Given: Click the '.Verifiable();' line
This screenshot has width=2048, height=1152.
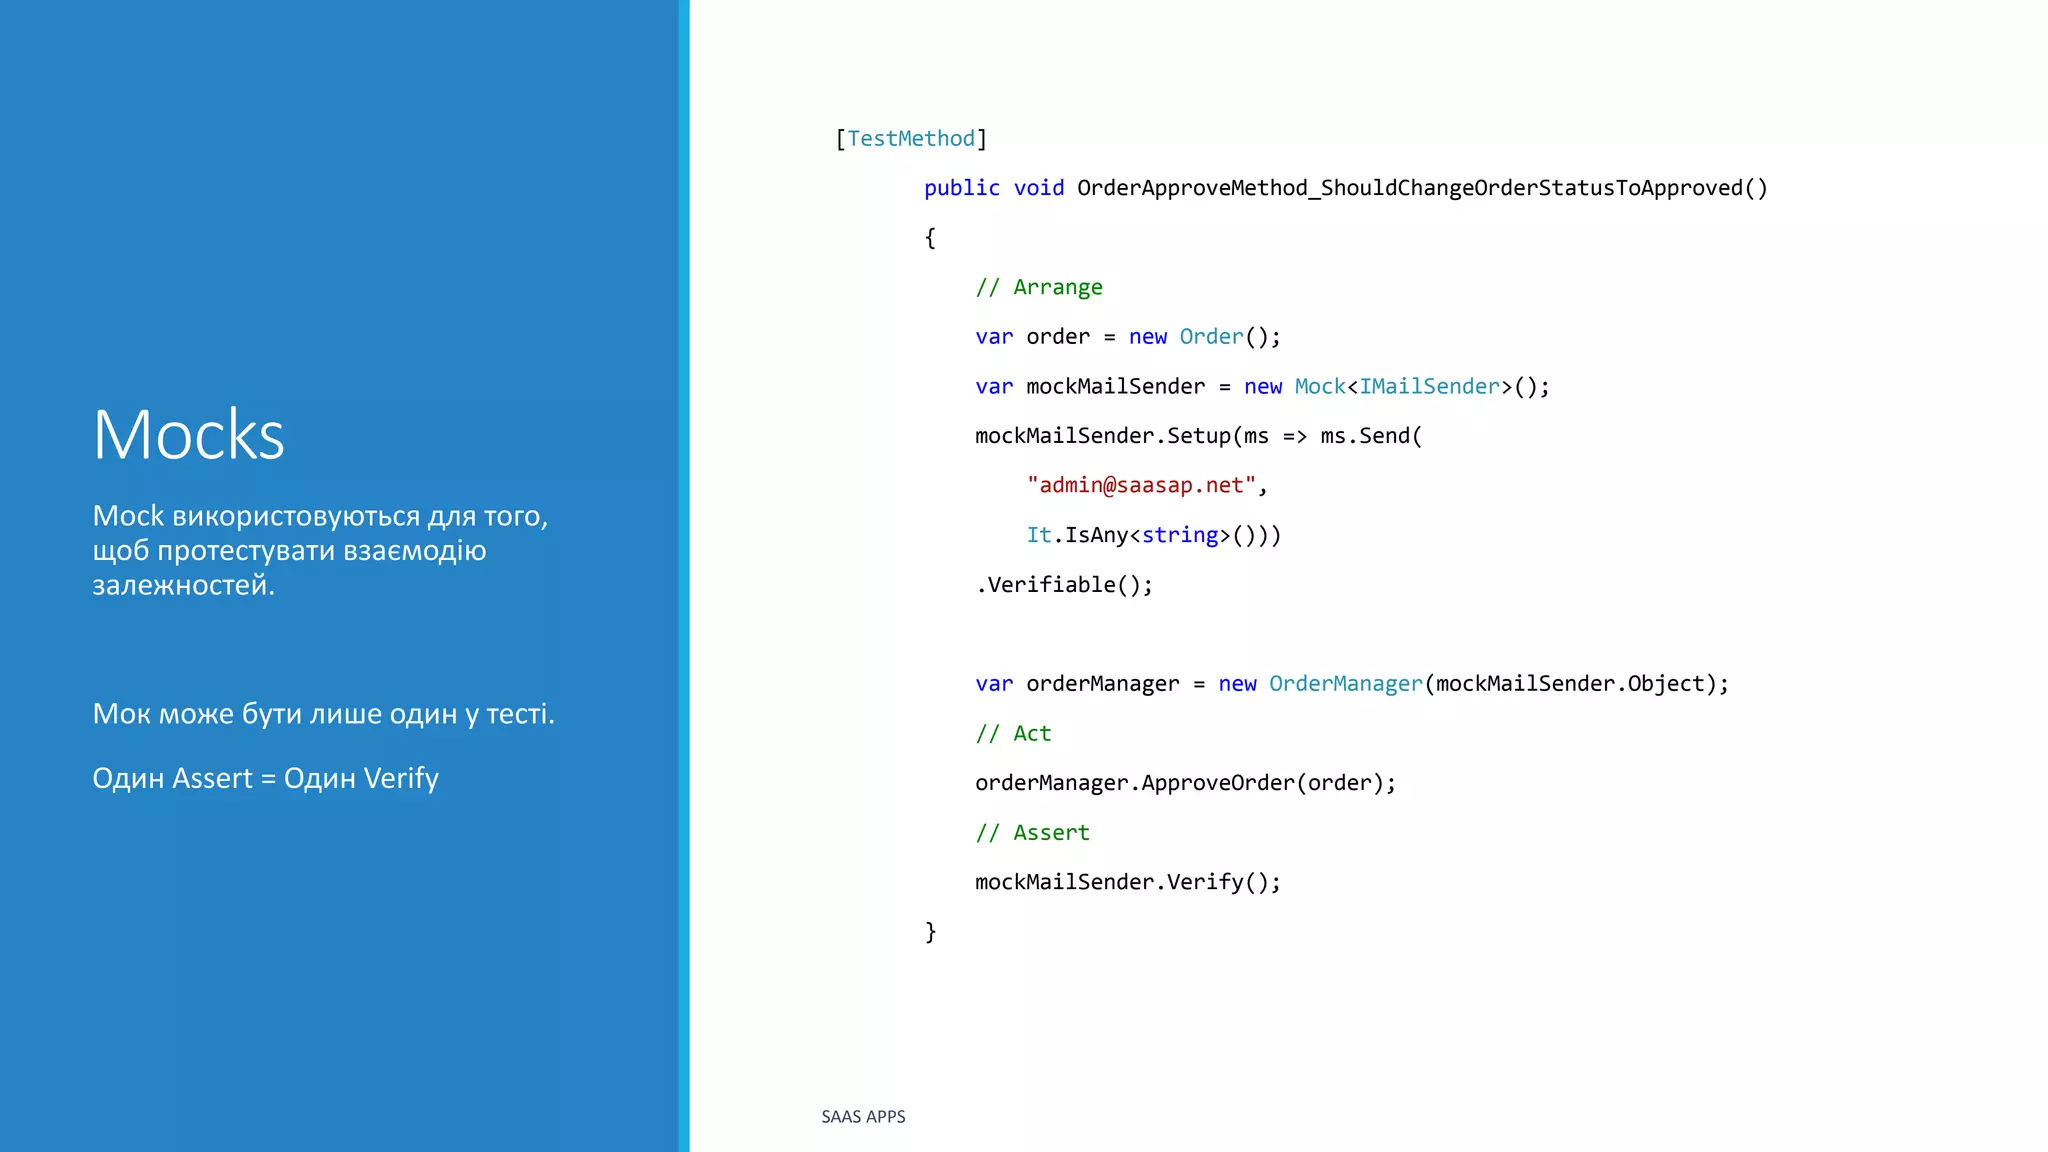Looking at the screenshot, I should [1064, 585].
